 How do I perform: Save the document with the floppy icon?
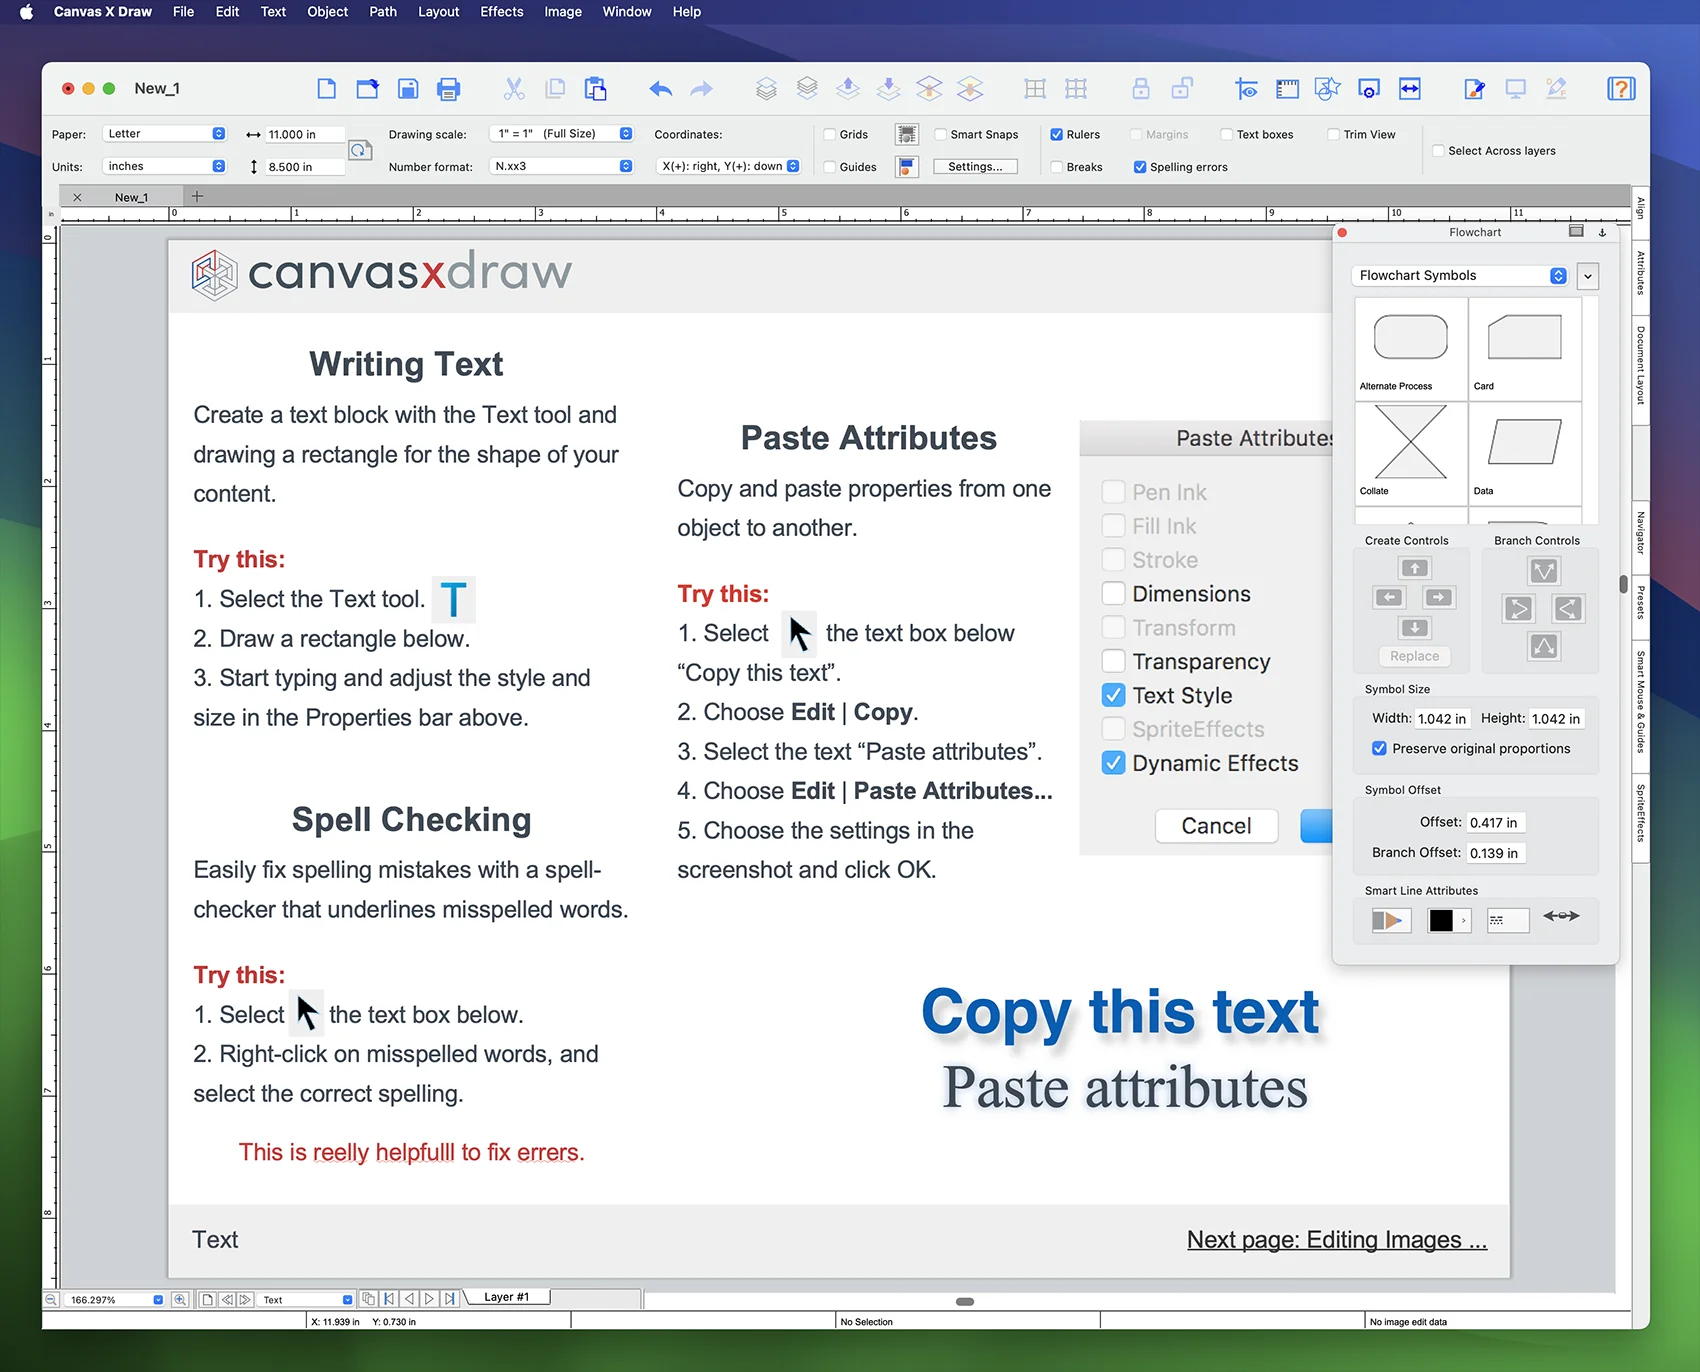(x=408, y=89)
